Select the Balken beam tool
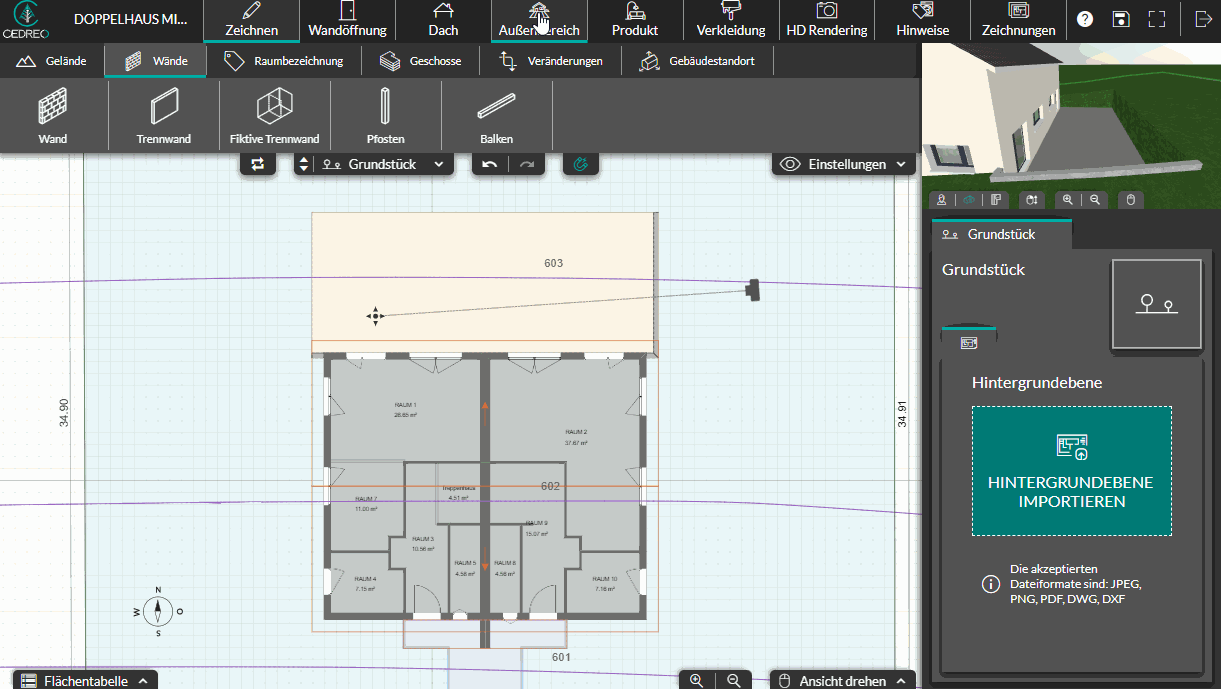 point(496,116)
